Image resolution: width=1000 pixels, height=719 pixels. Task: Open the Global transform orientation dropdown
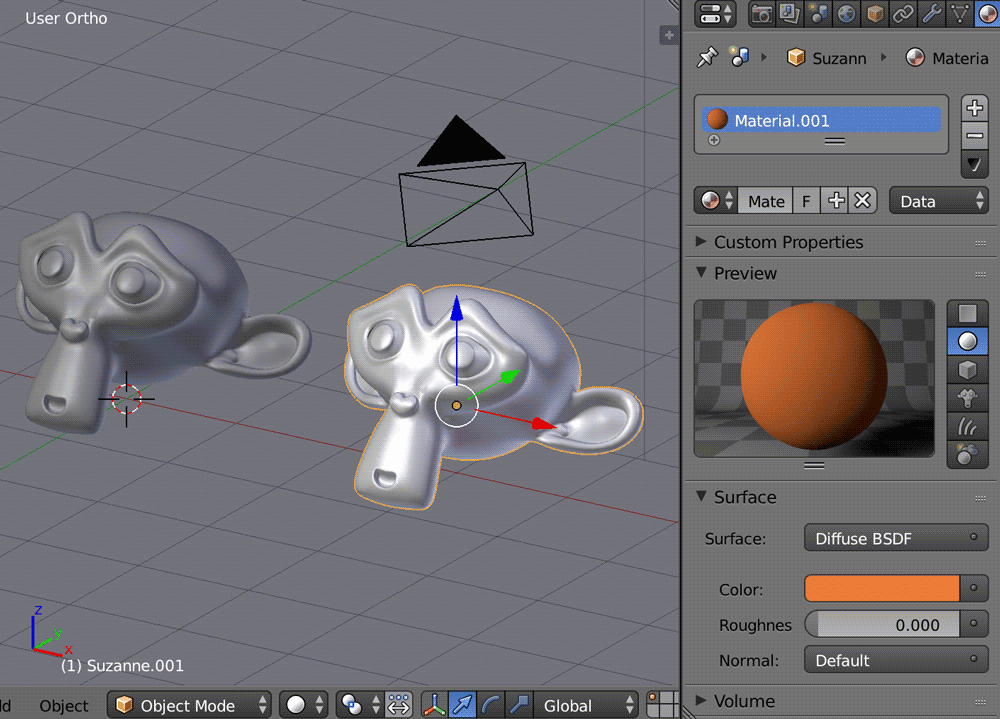tap(585, 705)
